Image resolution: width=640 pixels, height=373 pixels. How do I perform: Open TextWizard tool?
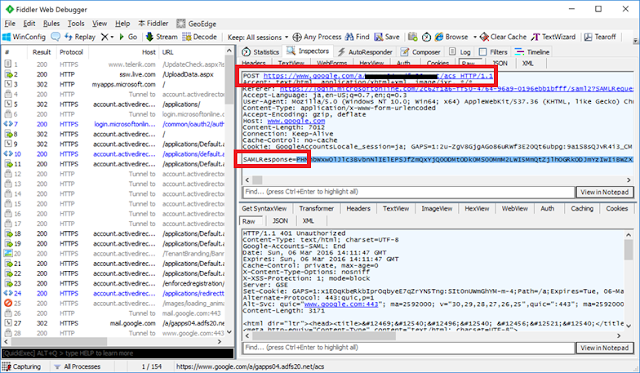point(553,37)
